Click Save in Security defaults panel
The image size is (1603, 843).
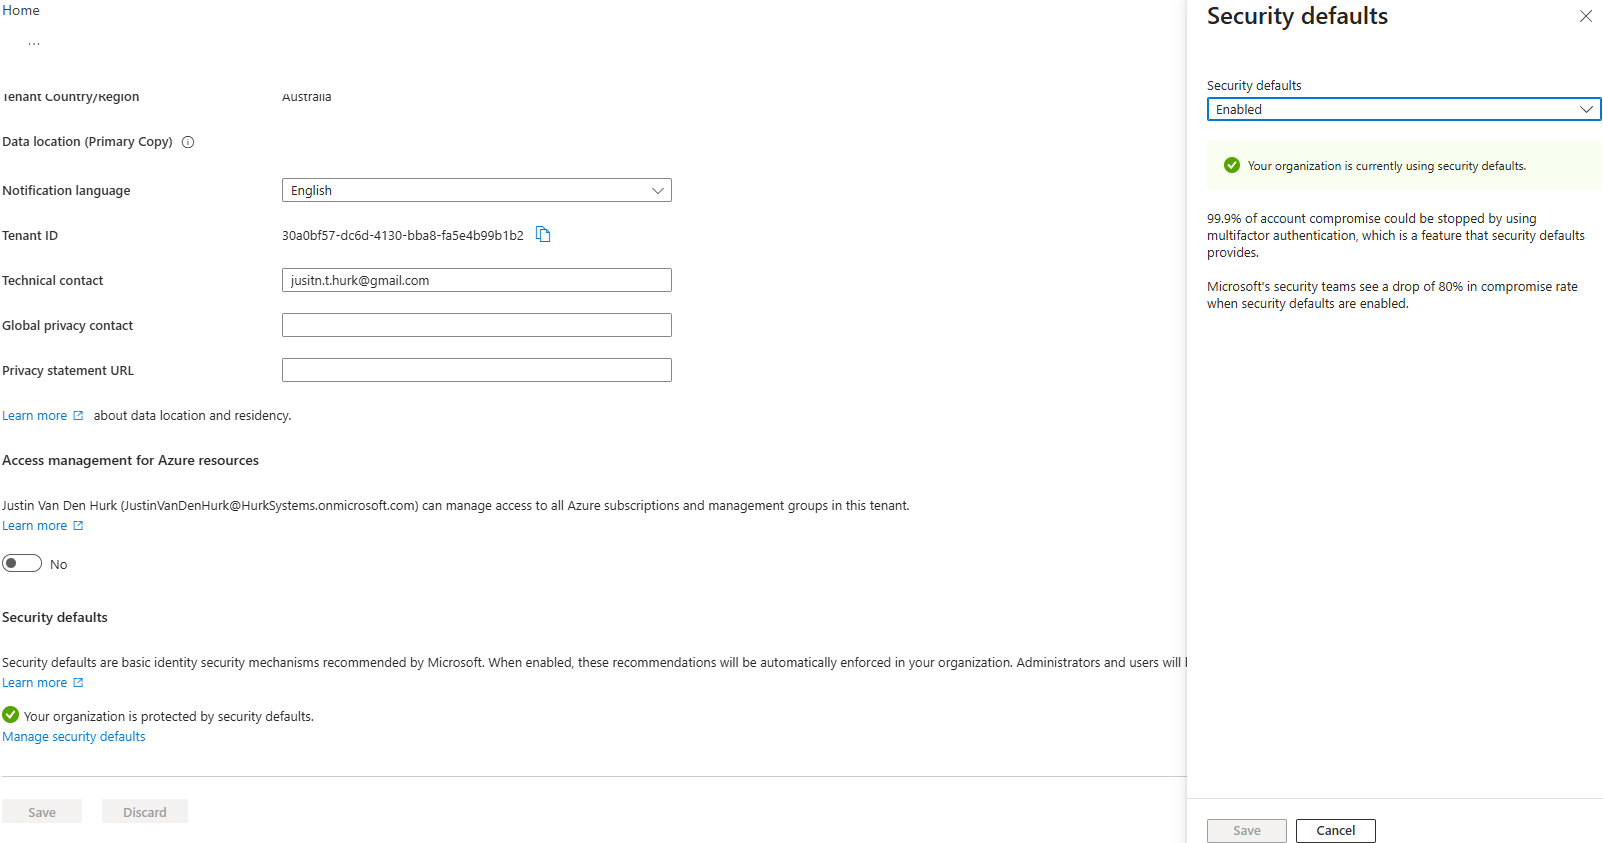tap(1246, 830)
